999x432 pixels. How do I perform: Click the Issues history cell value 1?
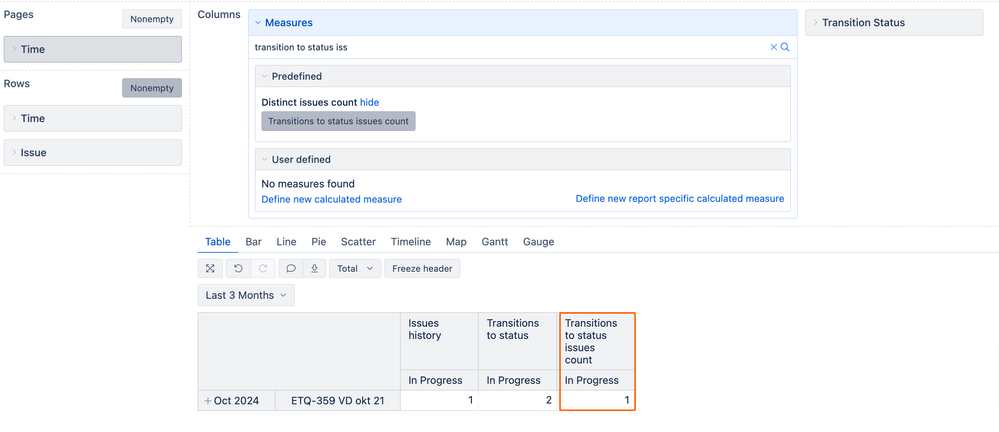[439, 401]
